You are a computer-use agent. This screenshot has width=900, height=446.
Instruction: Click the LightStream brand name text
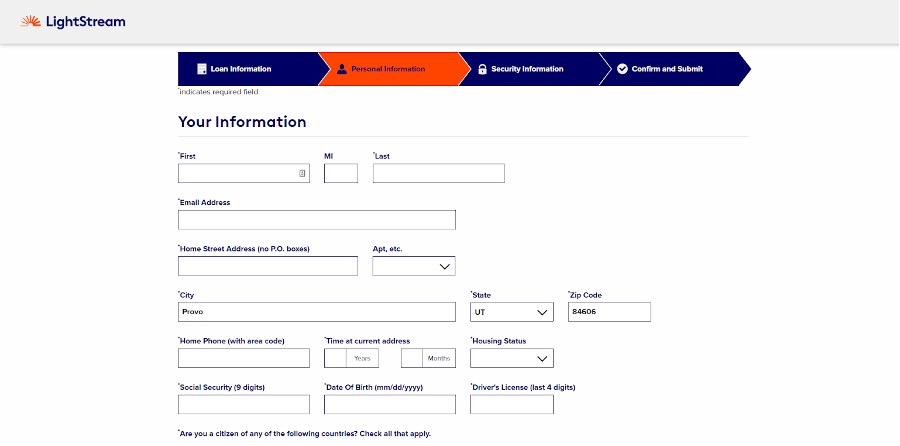pos(86,22)
